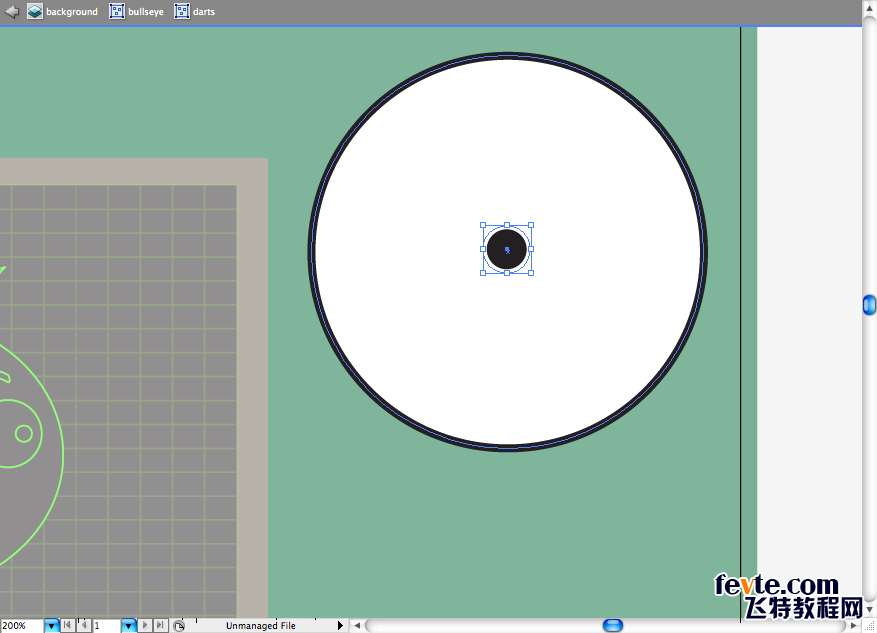Image resolution: width=877 pixels, height=633 pixels.
Task: Click the Version Cue status icon
Action: click(x=178, y=626)
